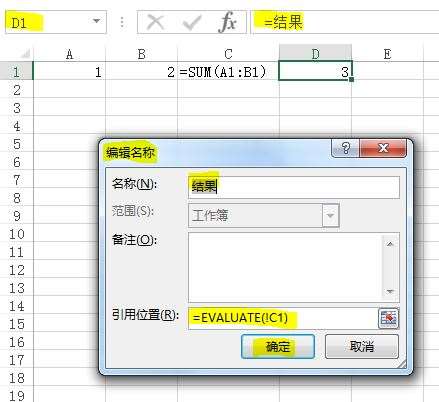
Task: Click the help question mark in dialog
Action: point(346,148)
